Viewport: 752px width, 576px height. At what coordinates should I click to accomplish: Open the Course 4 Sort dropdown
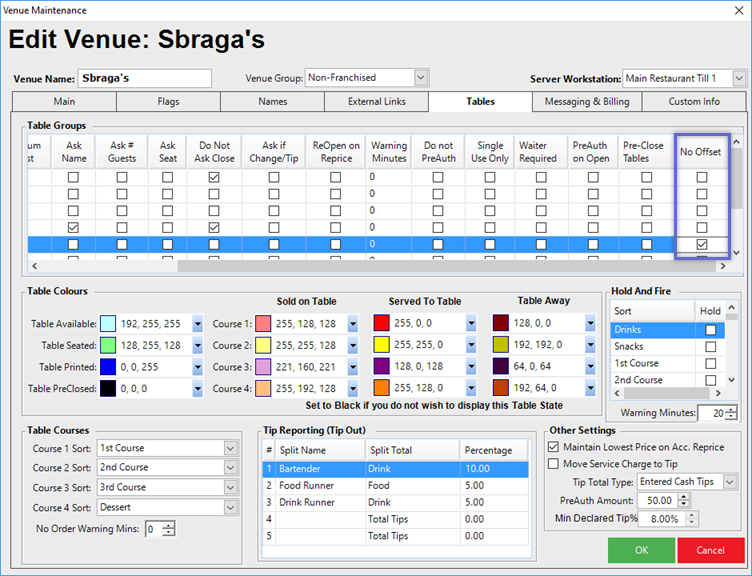pos(230,507)
